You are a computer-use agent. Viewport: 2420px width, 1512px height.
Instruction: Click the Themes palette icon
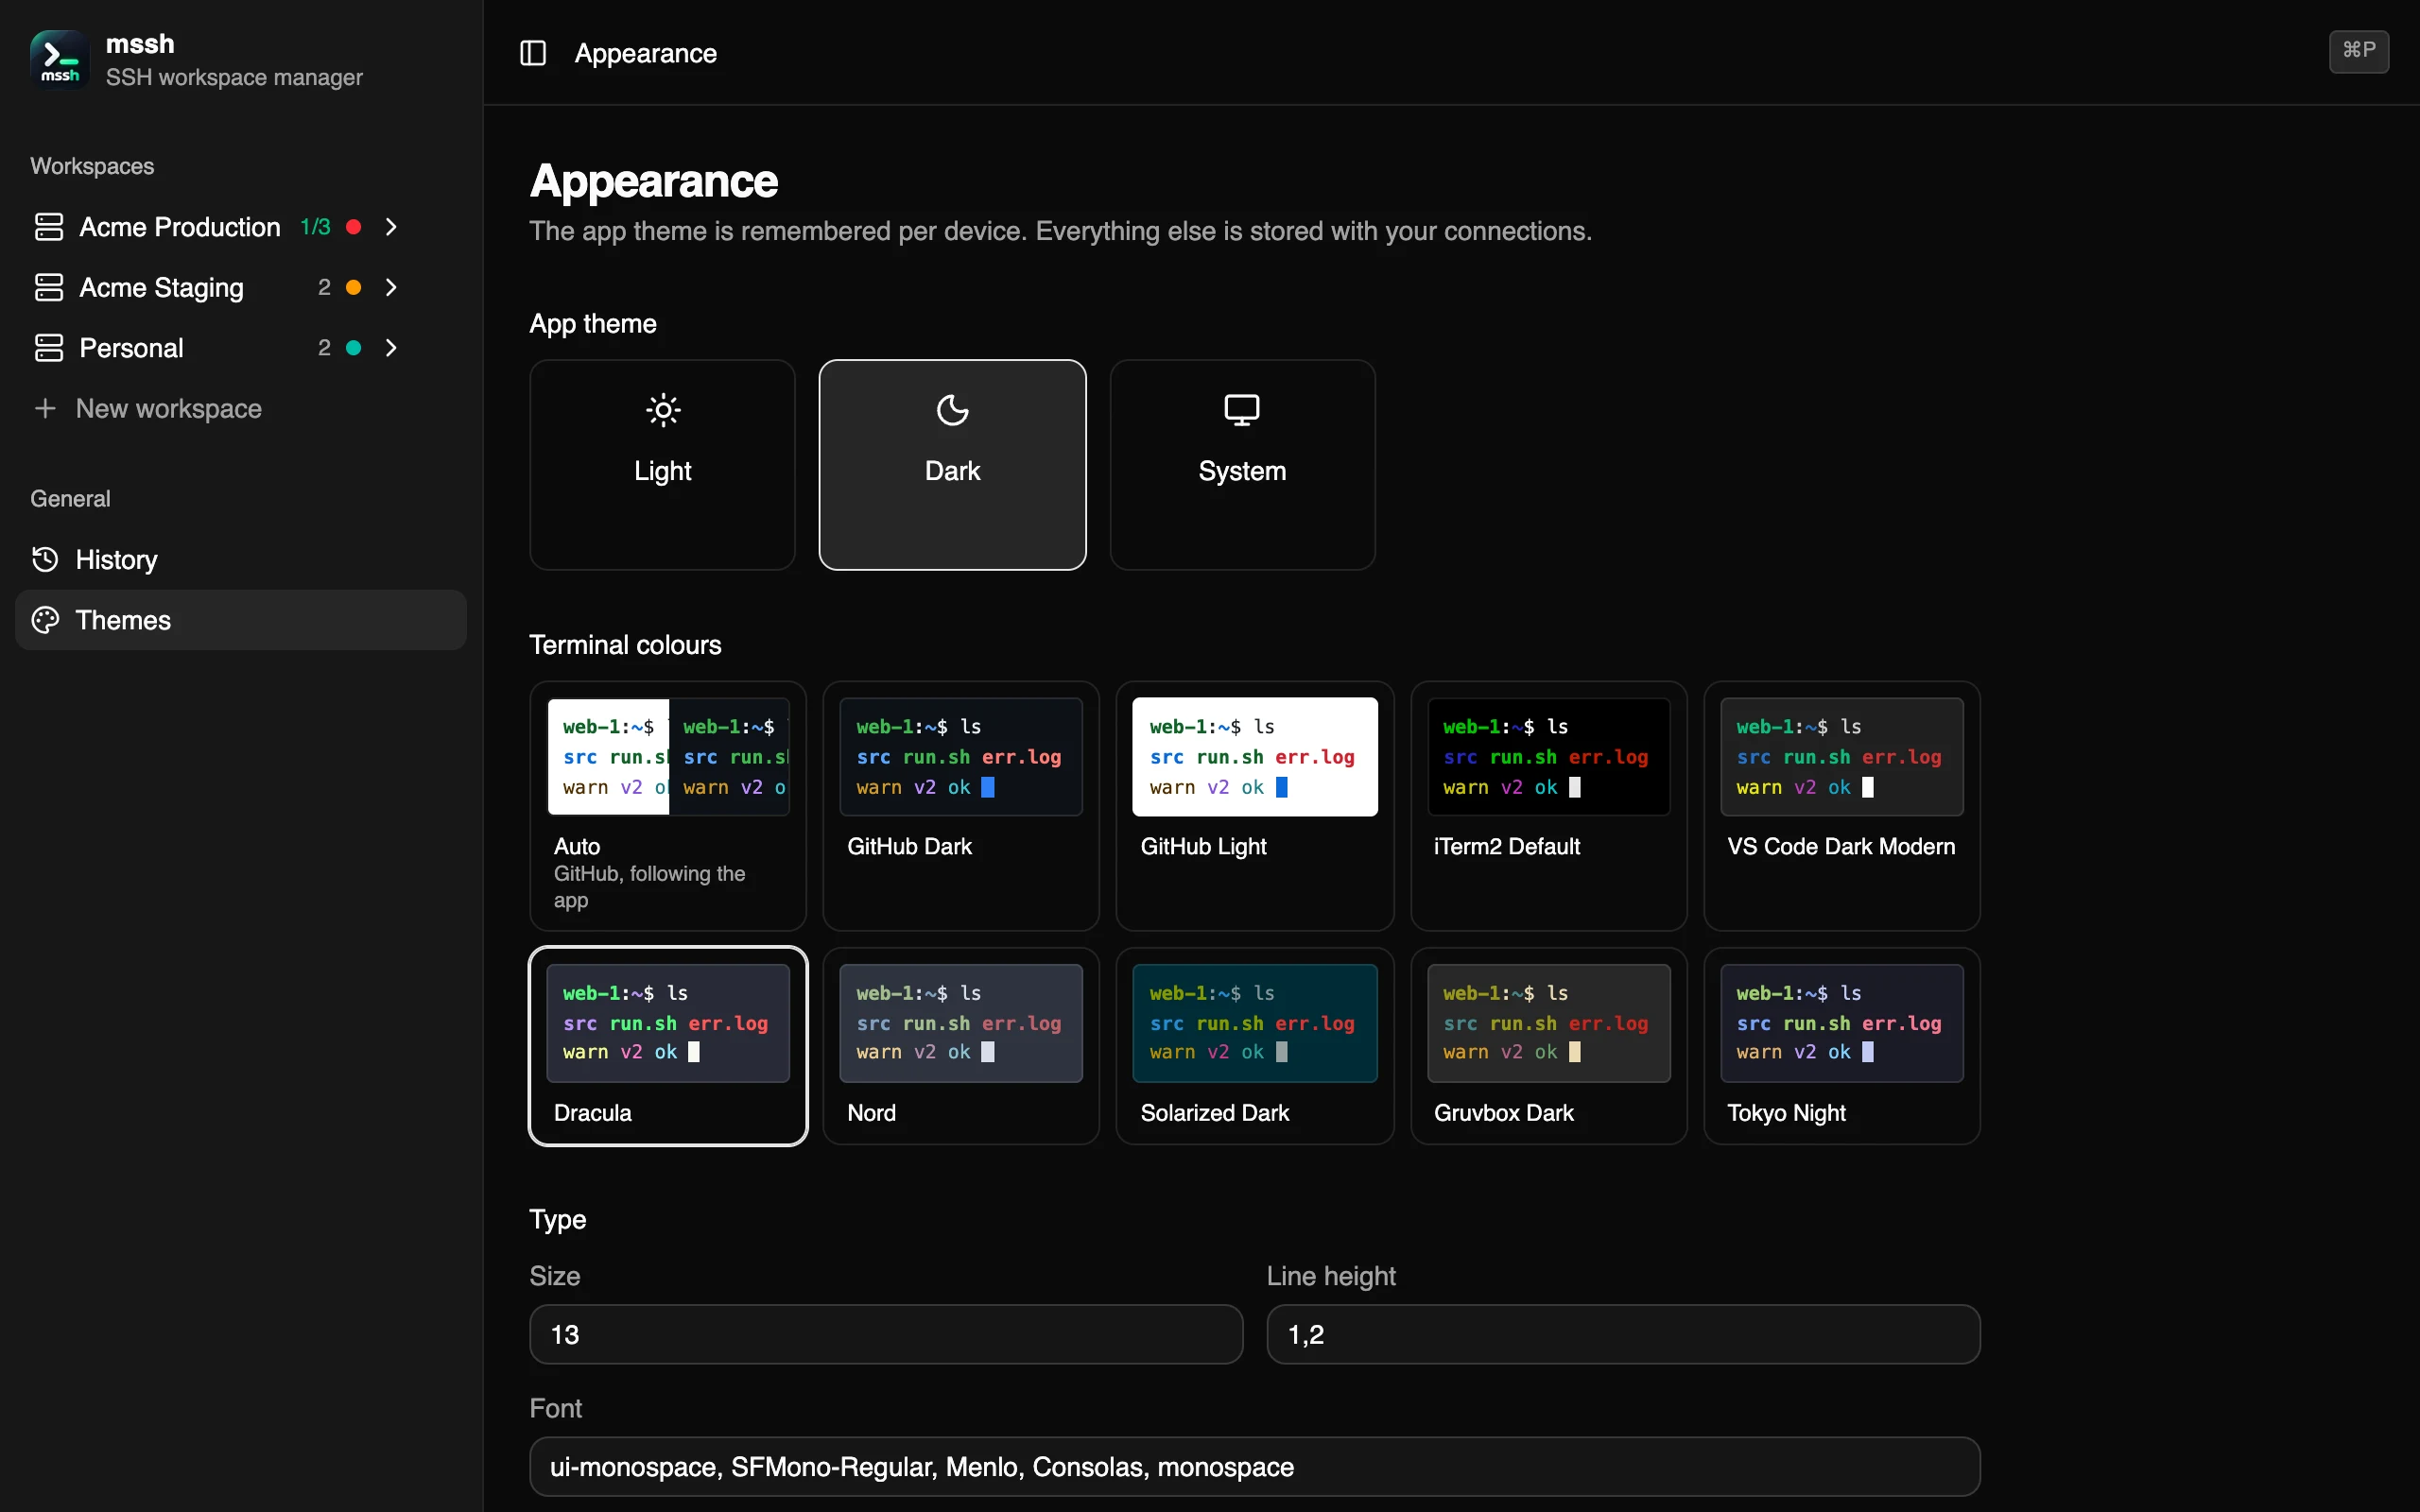click(x=45, y=620)
